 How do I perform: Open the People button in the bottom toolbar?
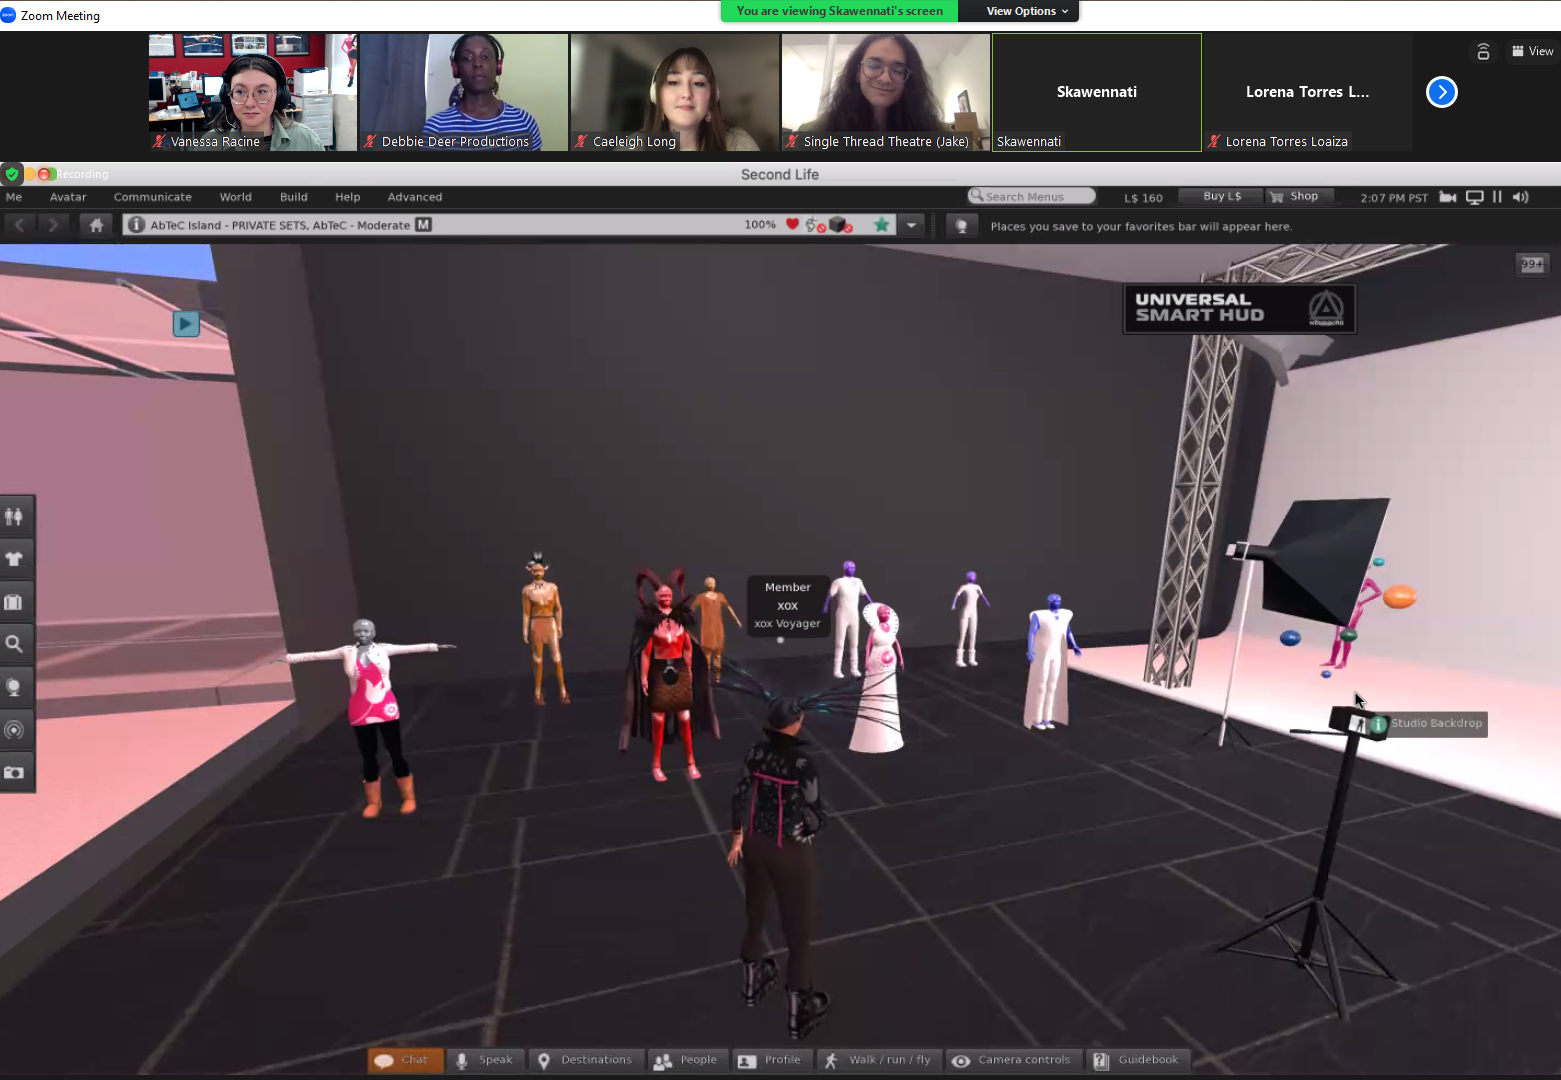click(686, 1060)
